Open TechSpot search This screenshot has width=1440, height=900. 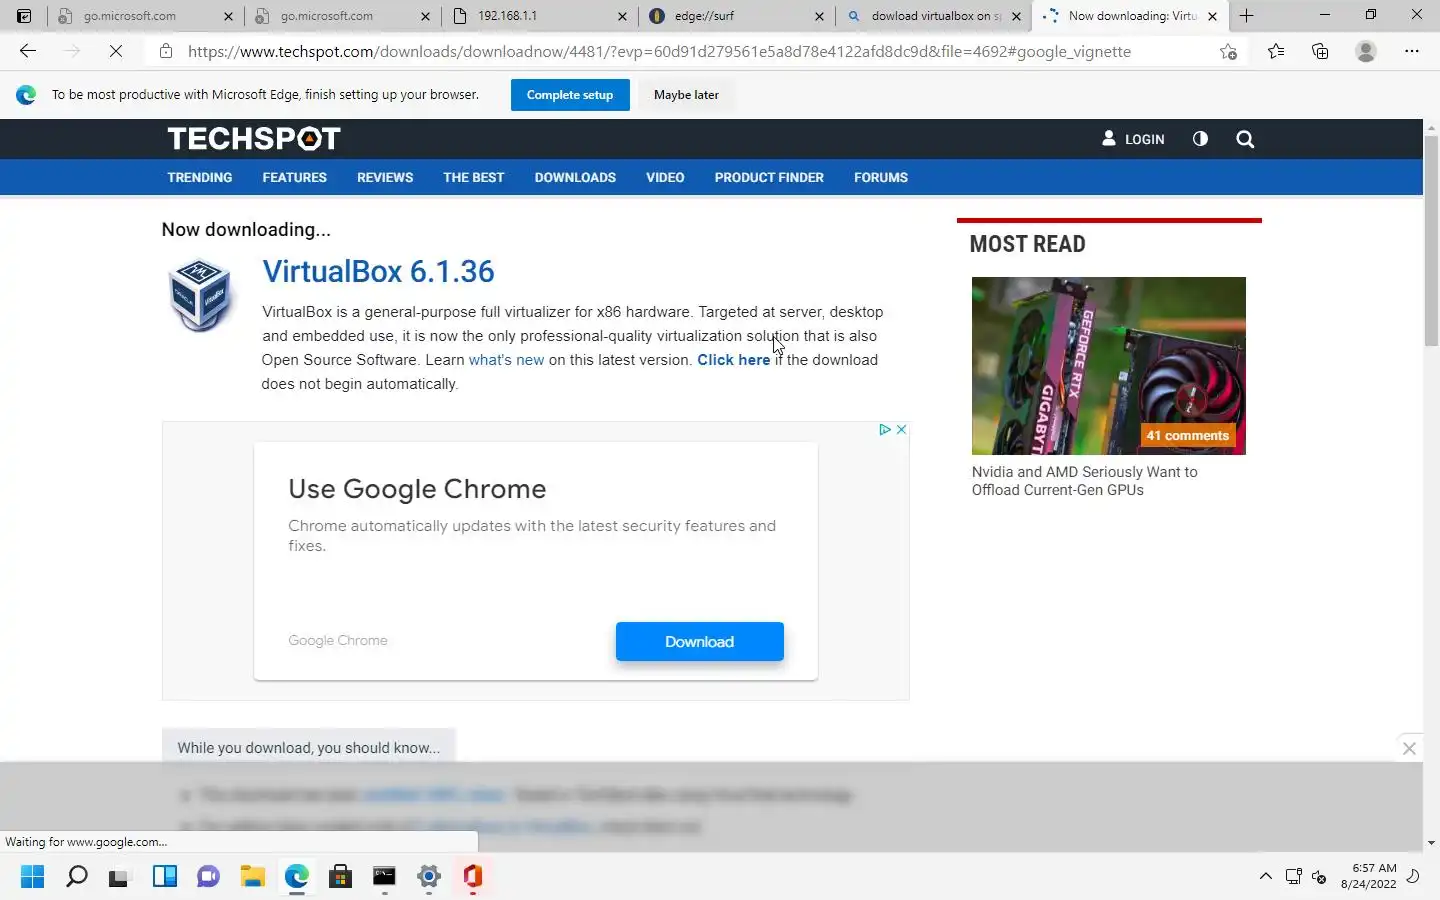(x=1245, y=139)
